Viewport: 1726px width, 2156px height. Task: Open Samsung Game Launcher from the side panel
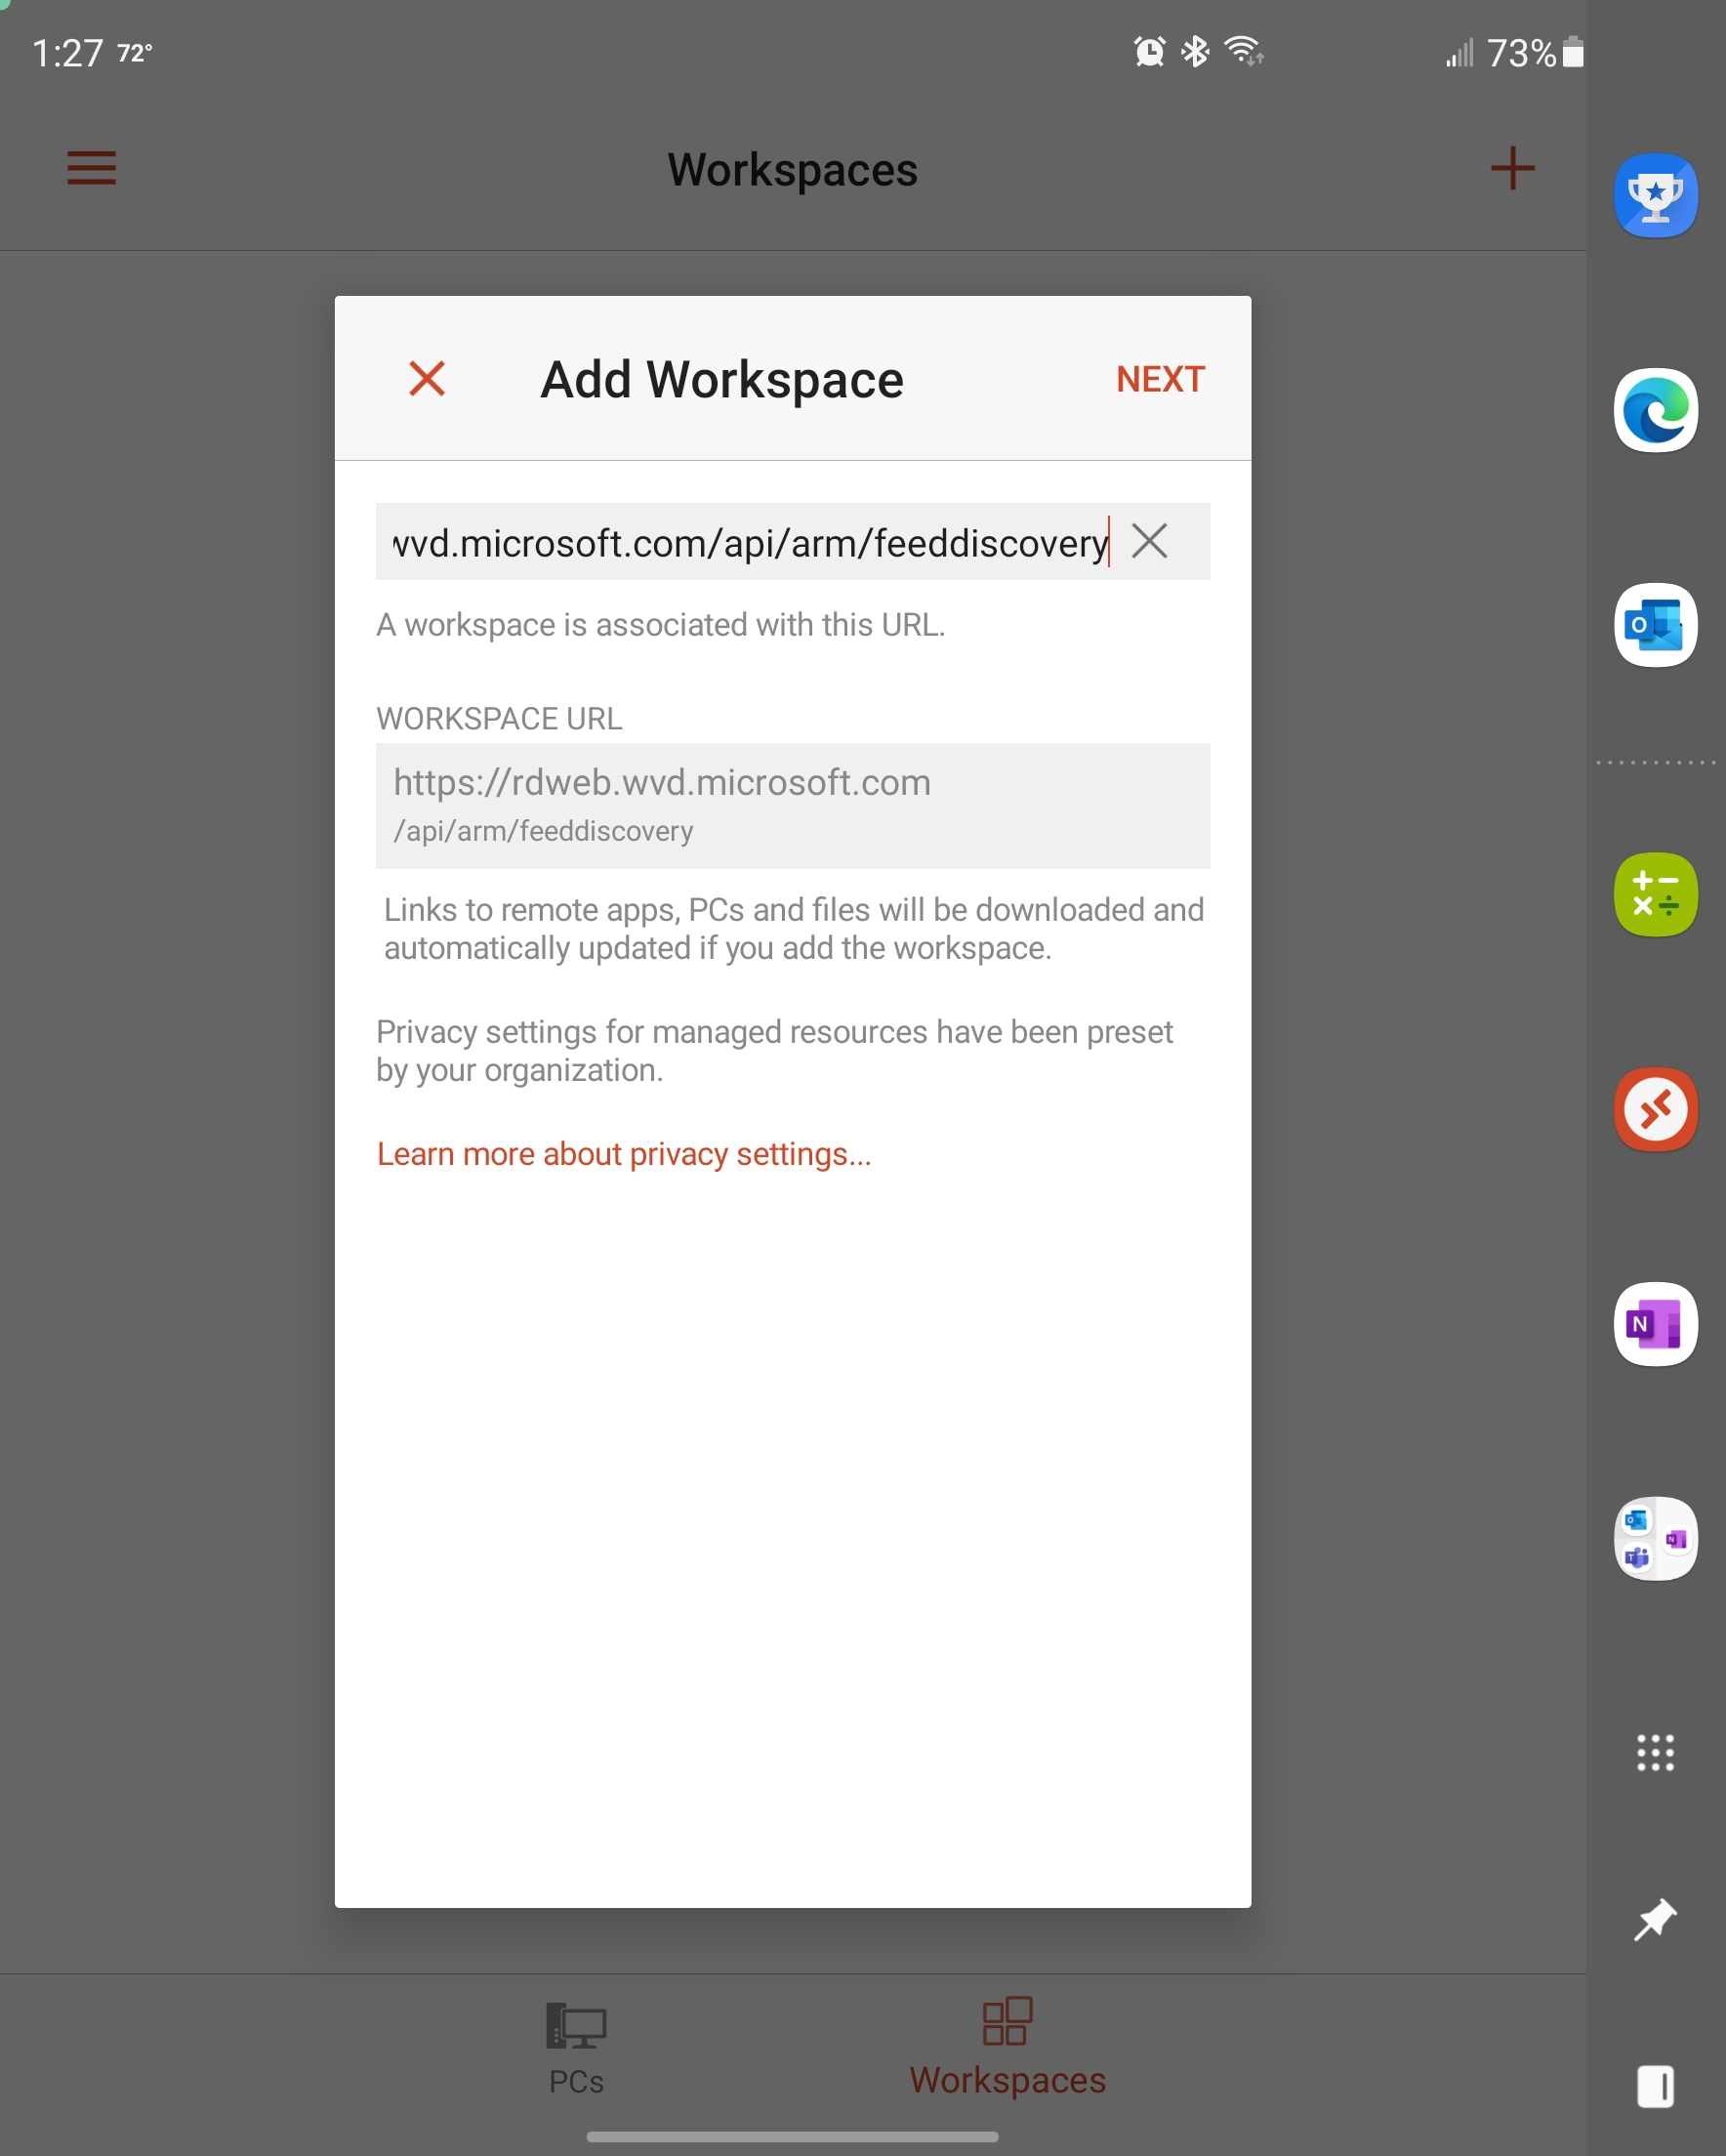coord(1655,195)
